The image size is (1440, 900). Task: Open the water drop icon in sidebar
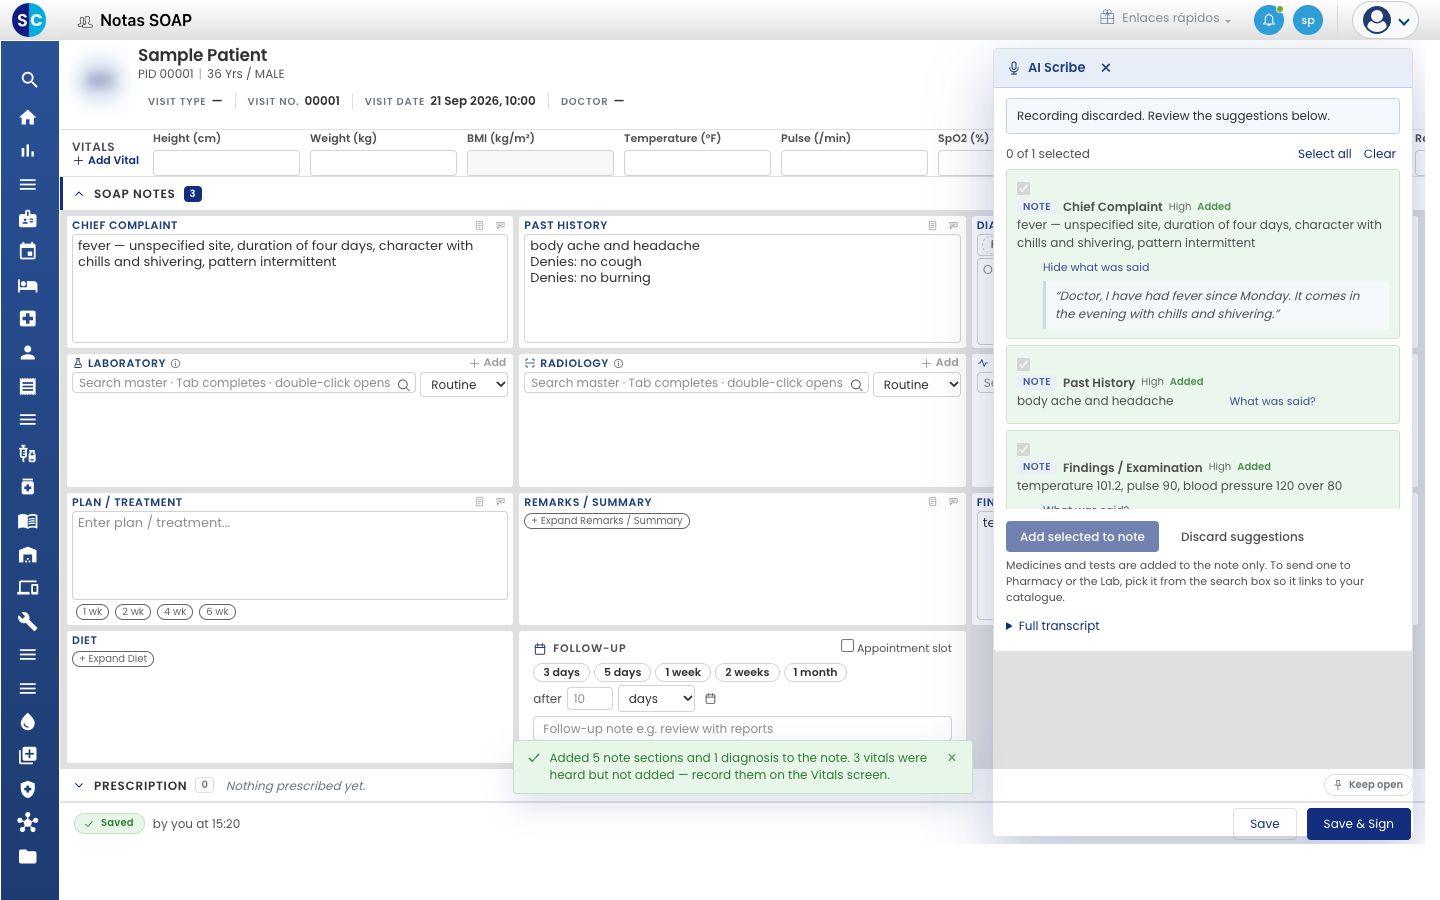tap(28, 722)
